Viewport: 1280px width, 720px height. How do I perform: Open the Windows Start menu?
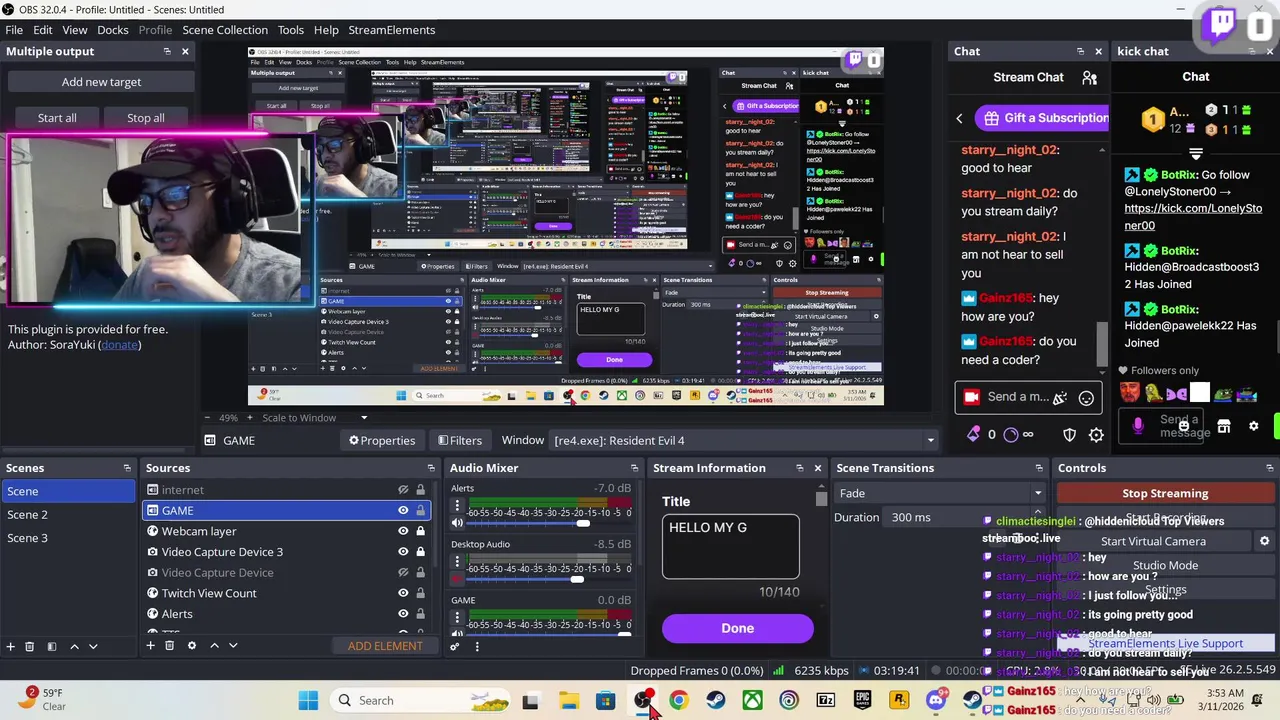(x=308, y=701)
